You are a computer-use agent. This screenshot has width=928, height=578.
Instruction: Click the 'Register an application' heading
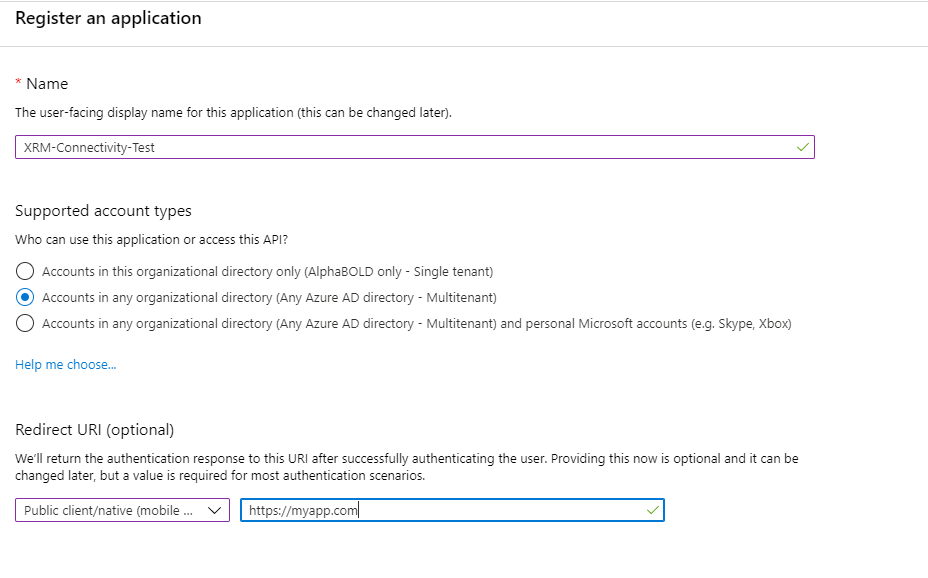(x=108, y=18)
